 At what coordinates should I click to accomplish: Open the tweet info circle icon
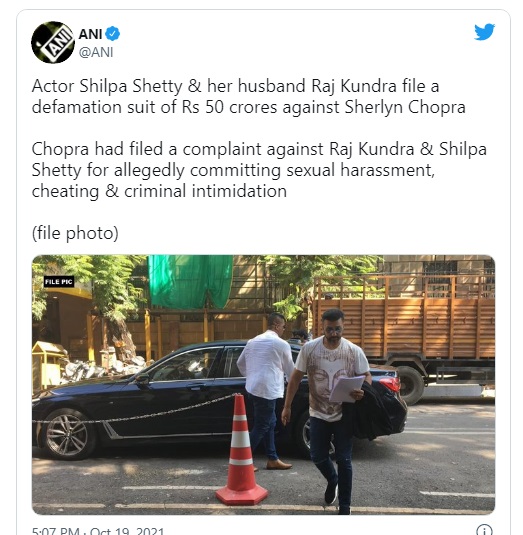484,530
